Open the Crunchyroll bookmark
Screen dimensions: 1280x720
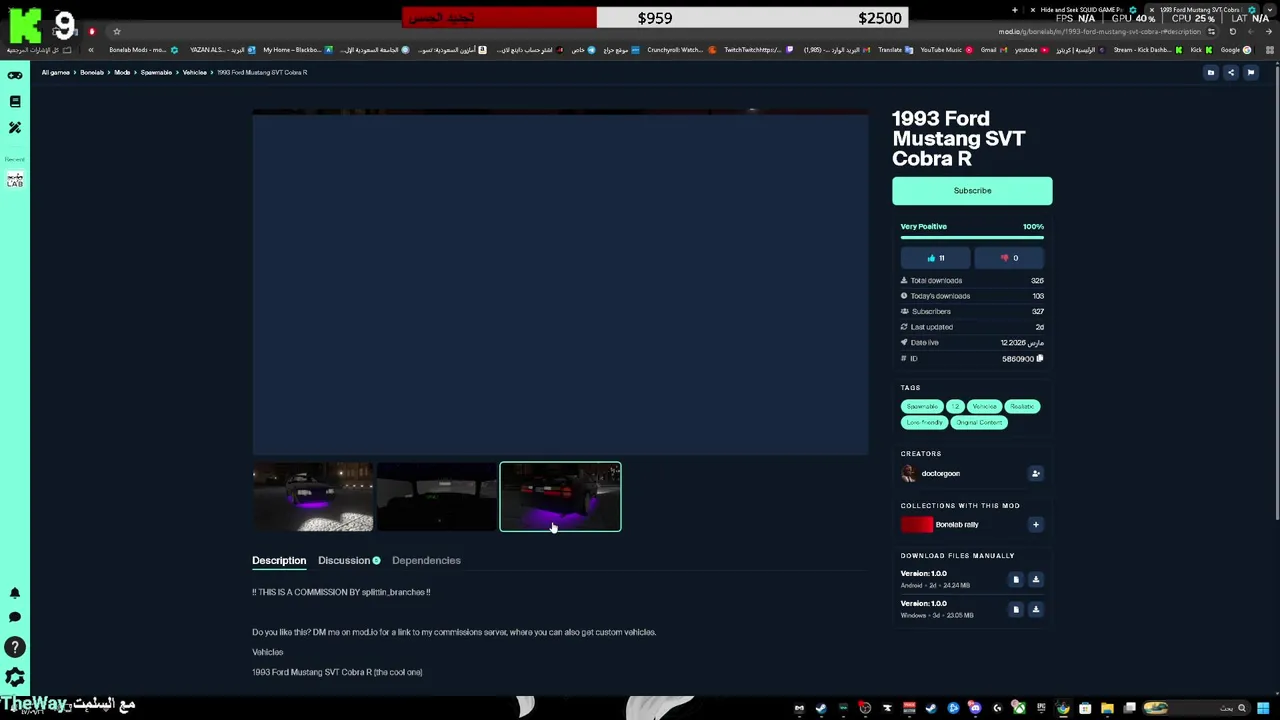[x=680, y=50]
